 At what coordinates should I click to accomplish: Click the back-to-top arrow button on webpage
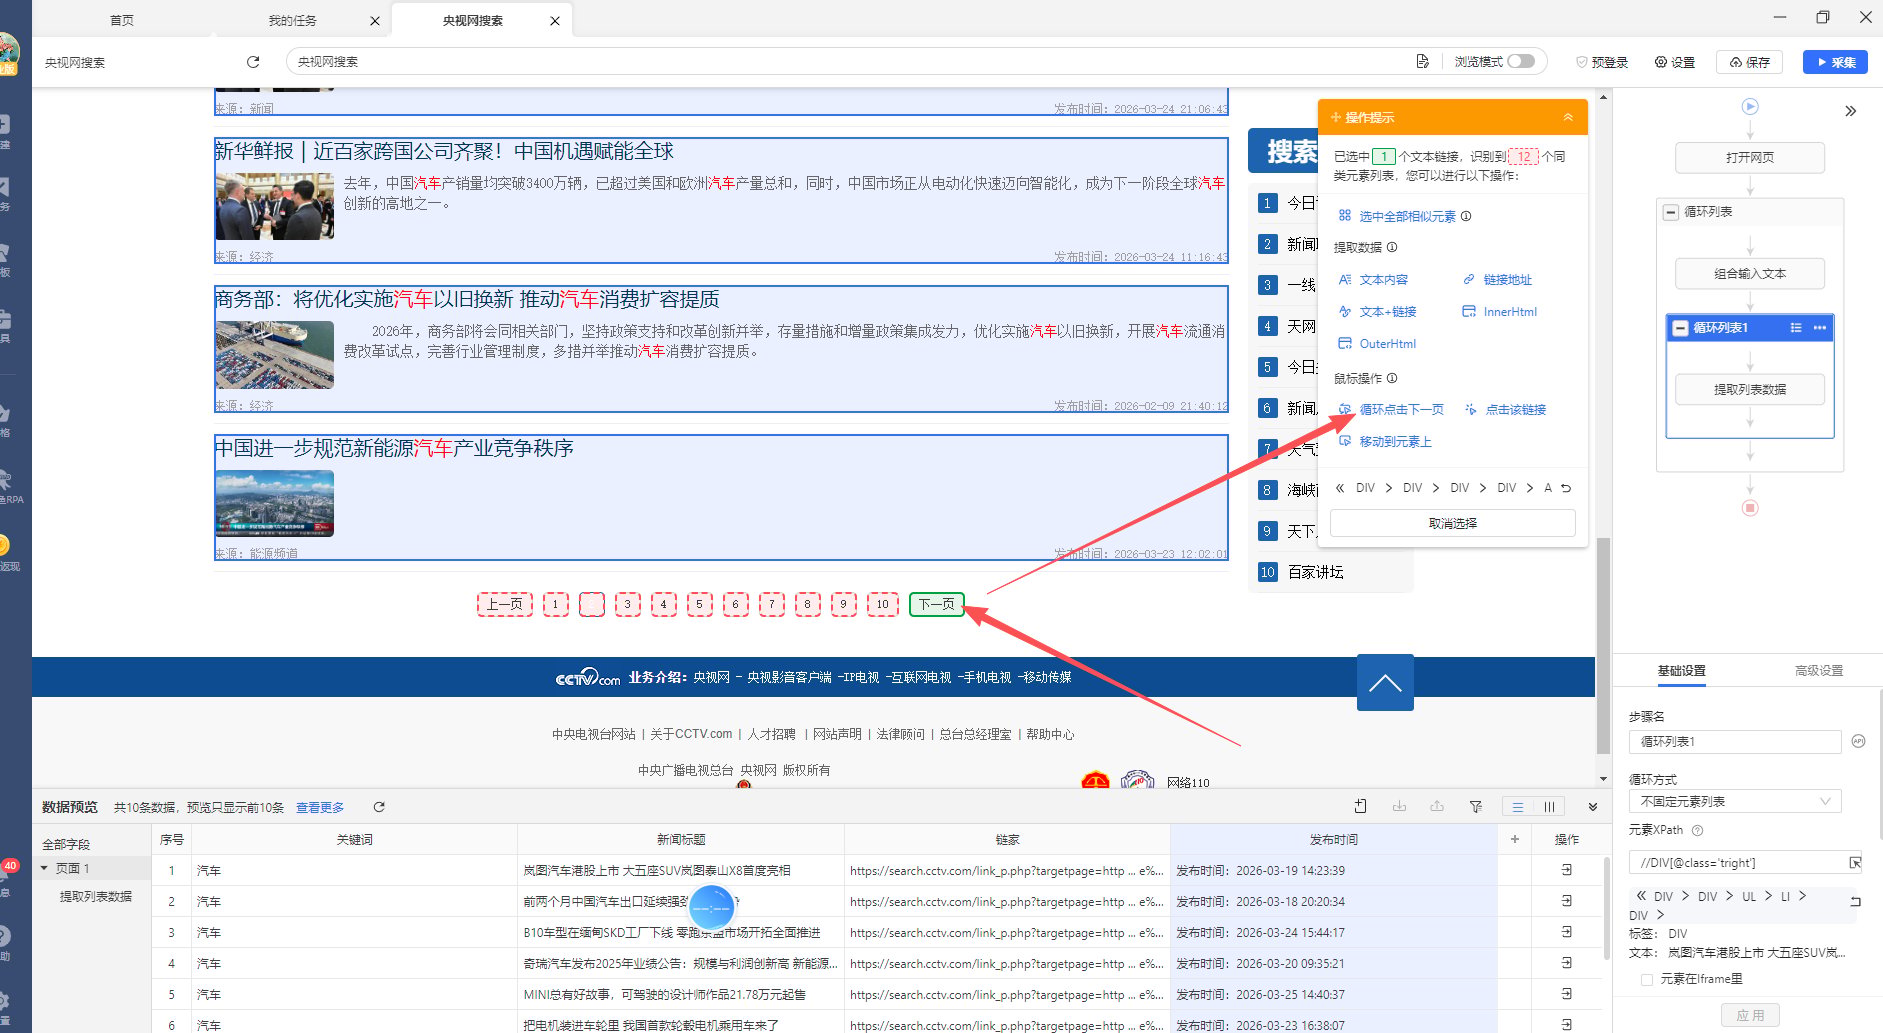coord(1385,682)
